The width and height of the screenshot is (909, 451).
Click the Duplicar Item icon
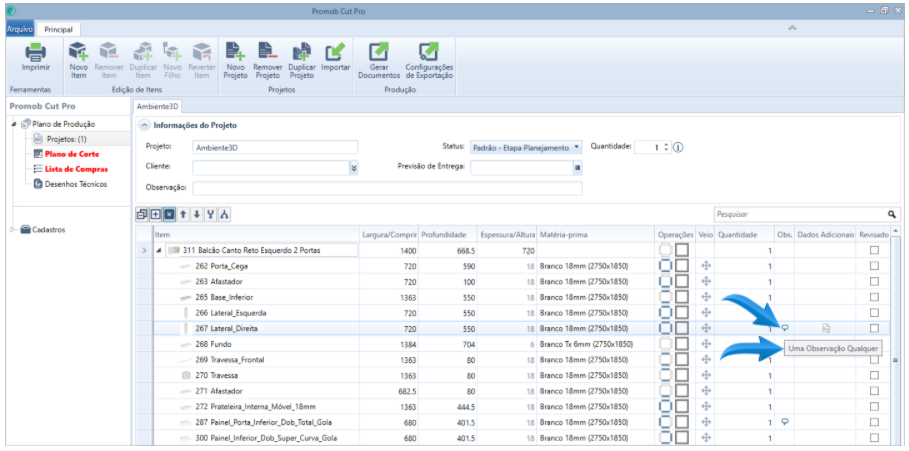coord(142,52)
